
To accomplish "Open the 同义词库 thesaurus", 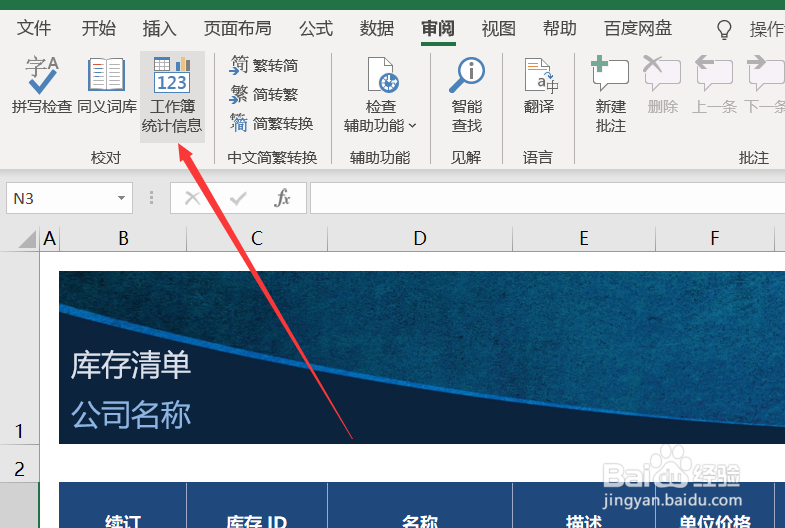I will pyautogui.click(x=107, y=85).
